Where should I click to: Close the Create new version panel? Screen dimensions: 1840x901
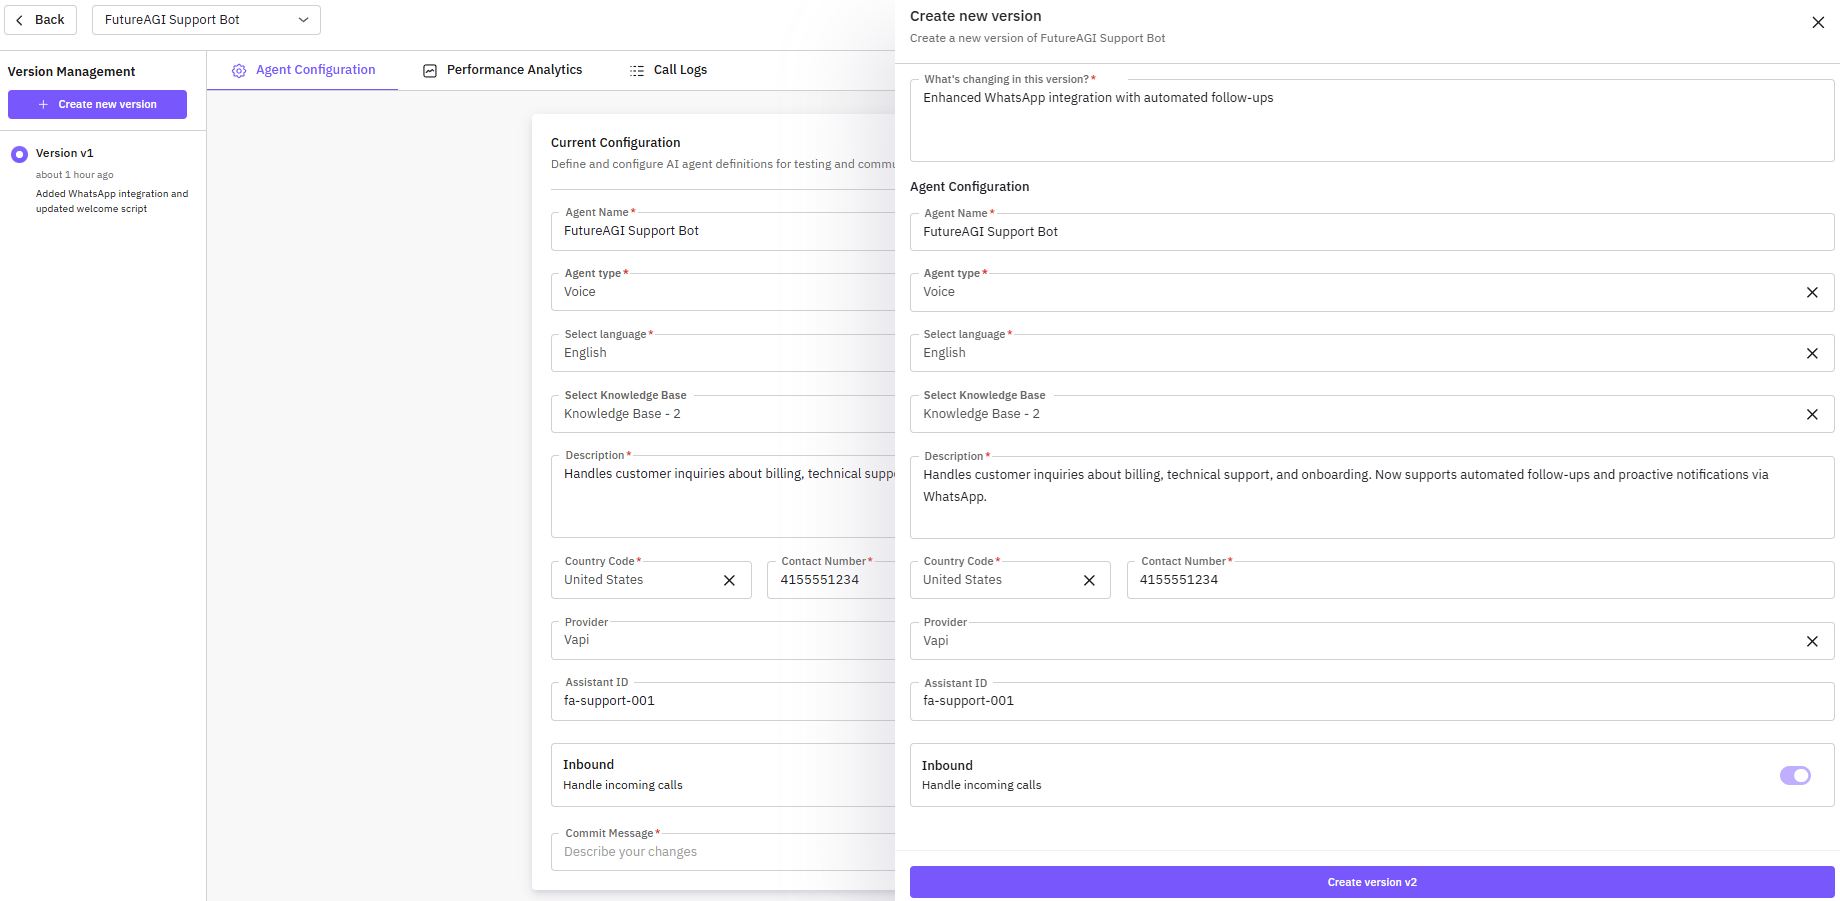(1818, 22)
